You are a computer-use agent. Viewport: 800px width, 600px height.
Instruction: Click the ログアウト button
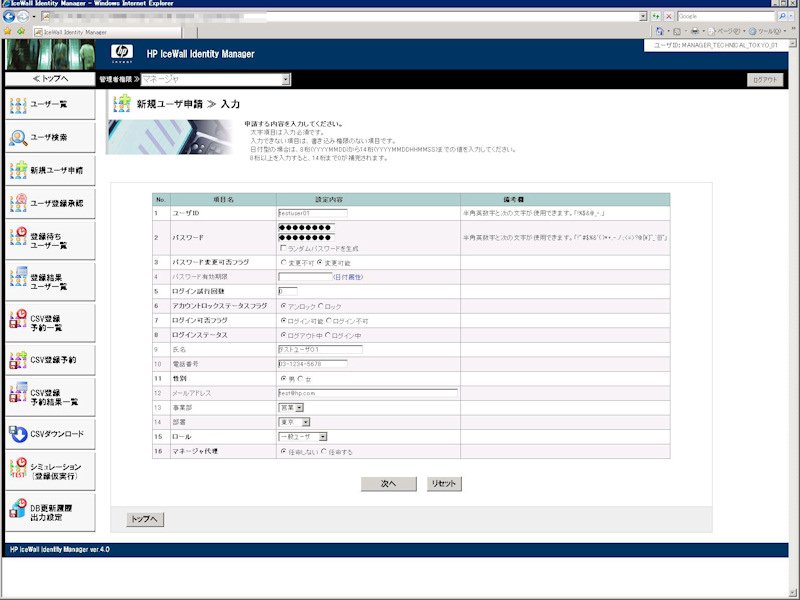pos(765,80)
